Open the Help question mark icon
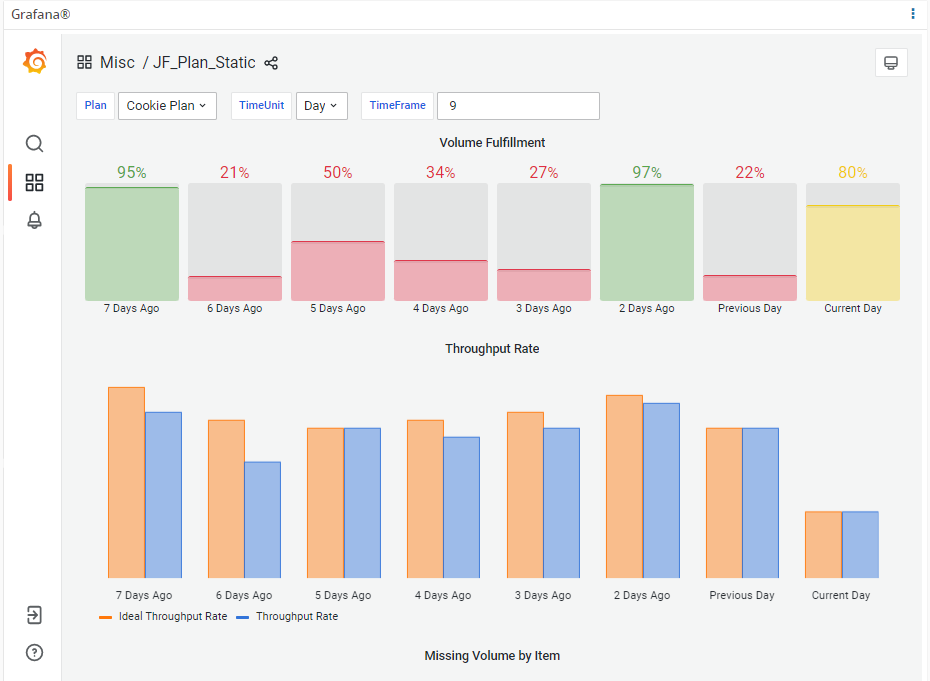 35,653
